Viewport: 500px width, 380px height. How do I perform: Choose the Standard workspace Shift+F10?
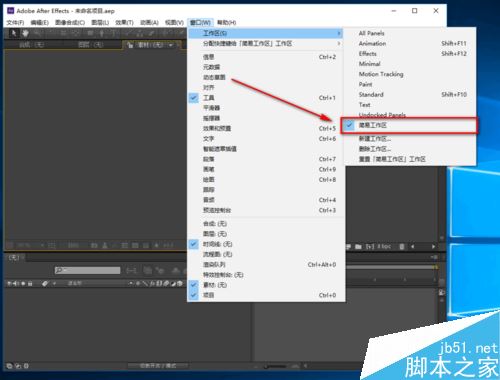(410, 95)
